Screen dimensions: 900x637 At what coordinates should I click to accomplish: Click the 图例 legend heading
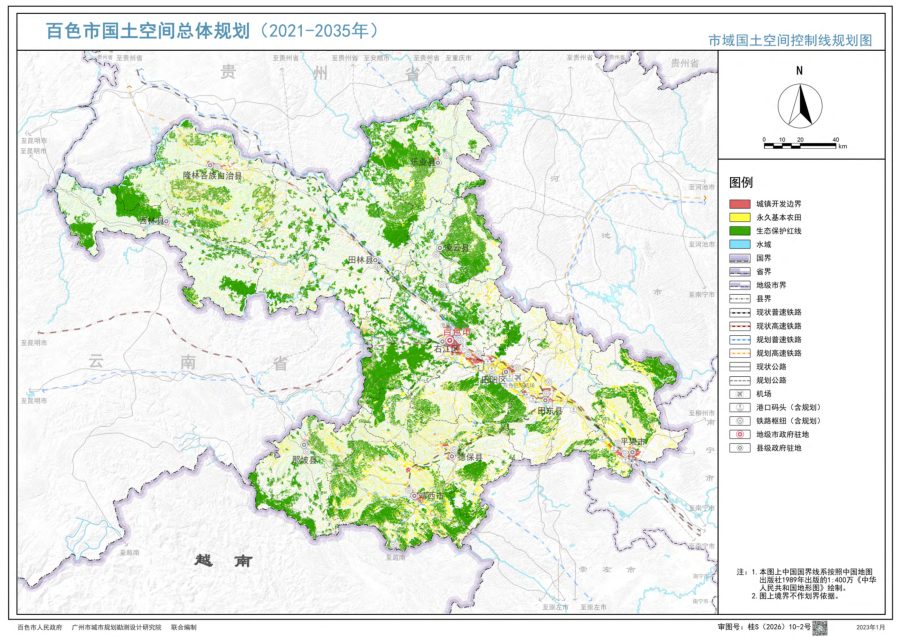(x=741, y=182)
